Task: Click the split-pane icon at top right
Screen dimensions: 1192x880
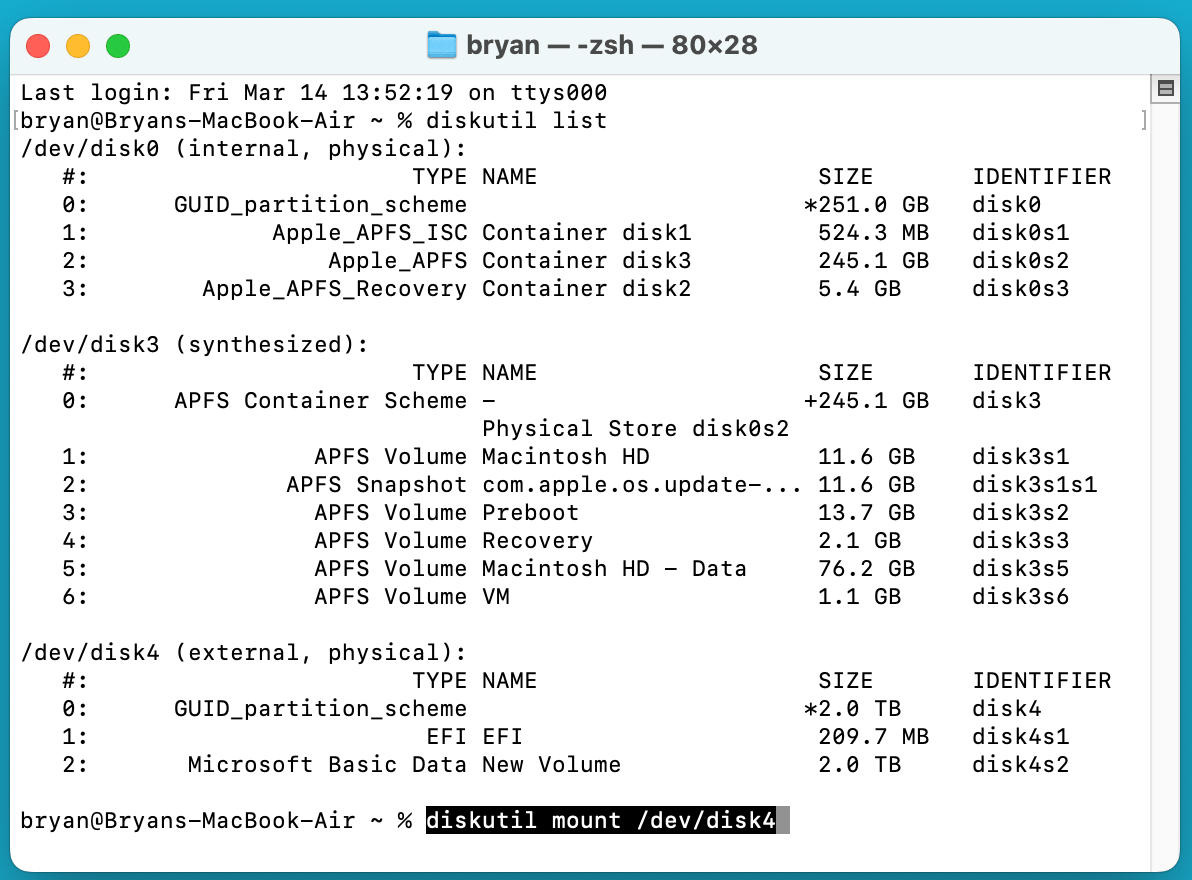Action: click(x=1164, y=87)
